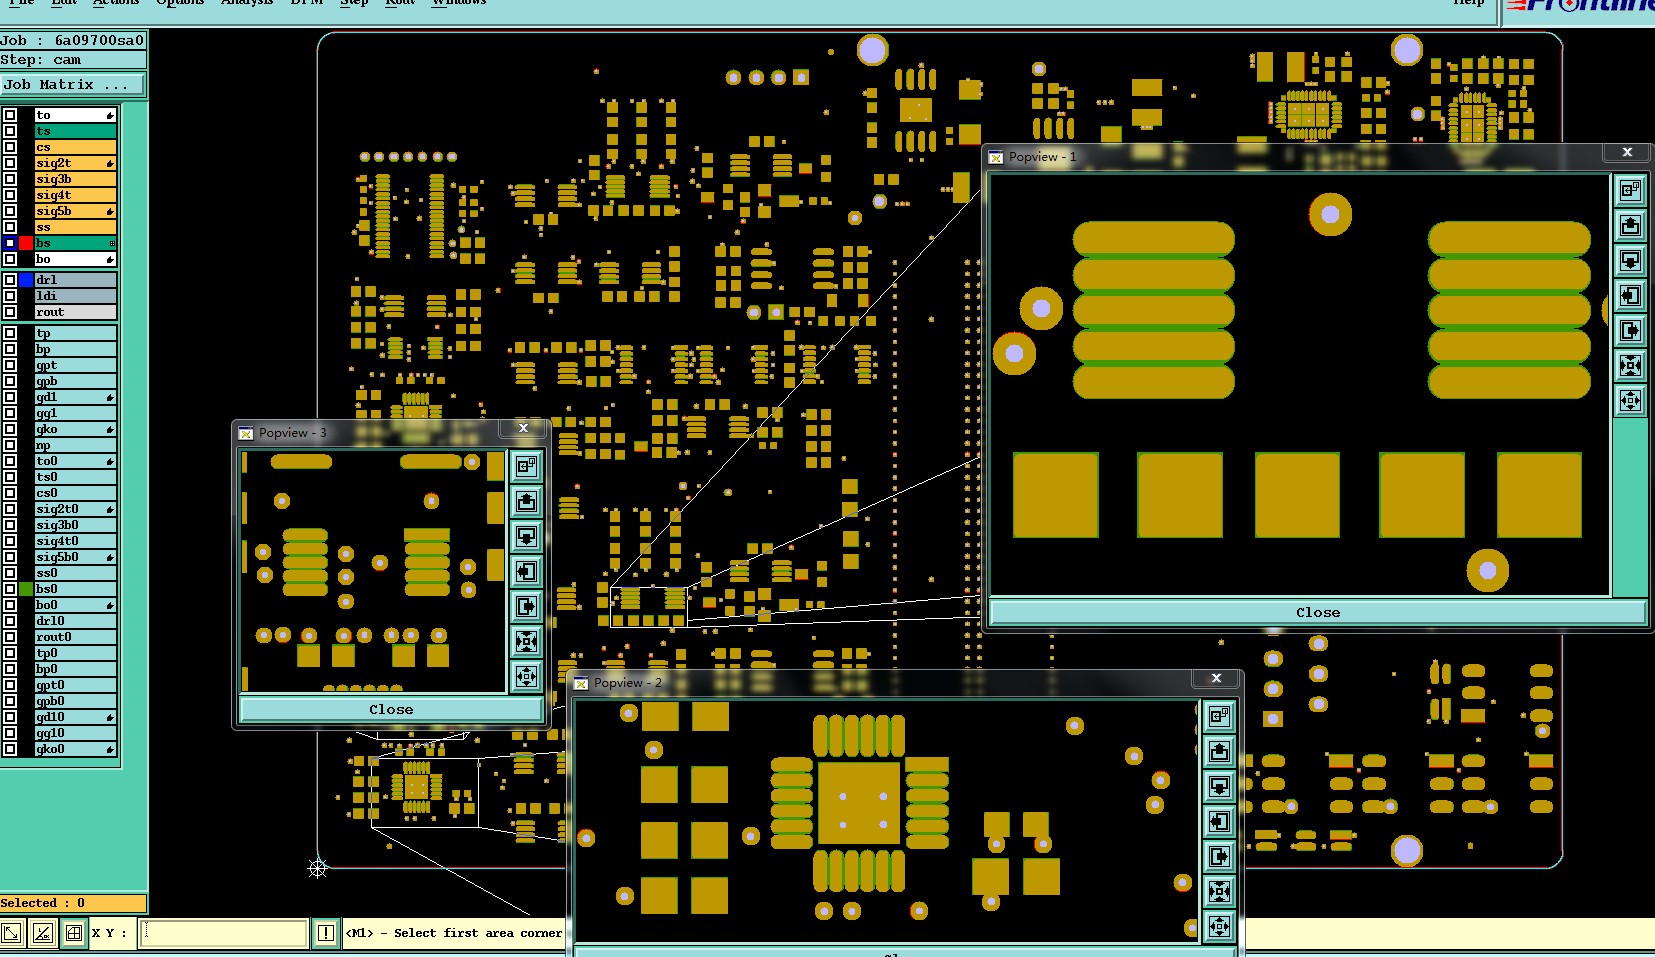This screenshot has height=957, width=1655.
Task: Click pointer marker on 'sig2t' layer row
Action: tap(110, 163)
